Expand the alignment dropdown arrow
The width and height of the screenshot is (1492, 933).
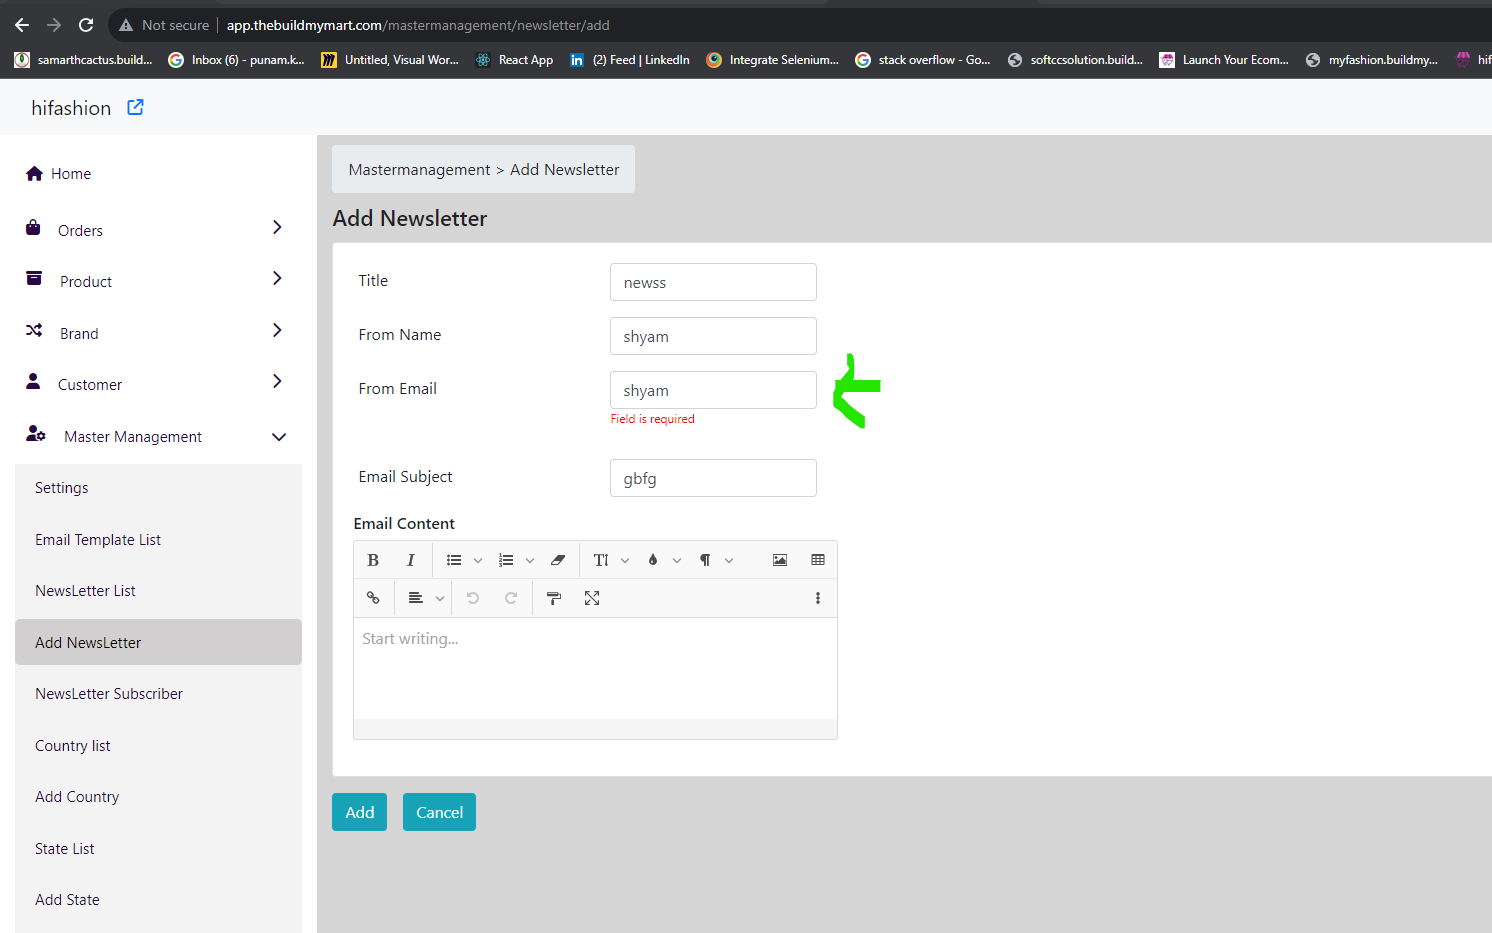[440, 598]
